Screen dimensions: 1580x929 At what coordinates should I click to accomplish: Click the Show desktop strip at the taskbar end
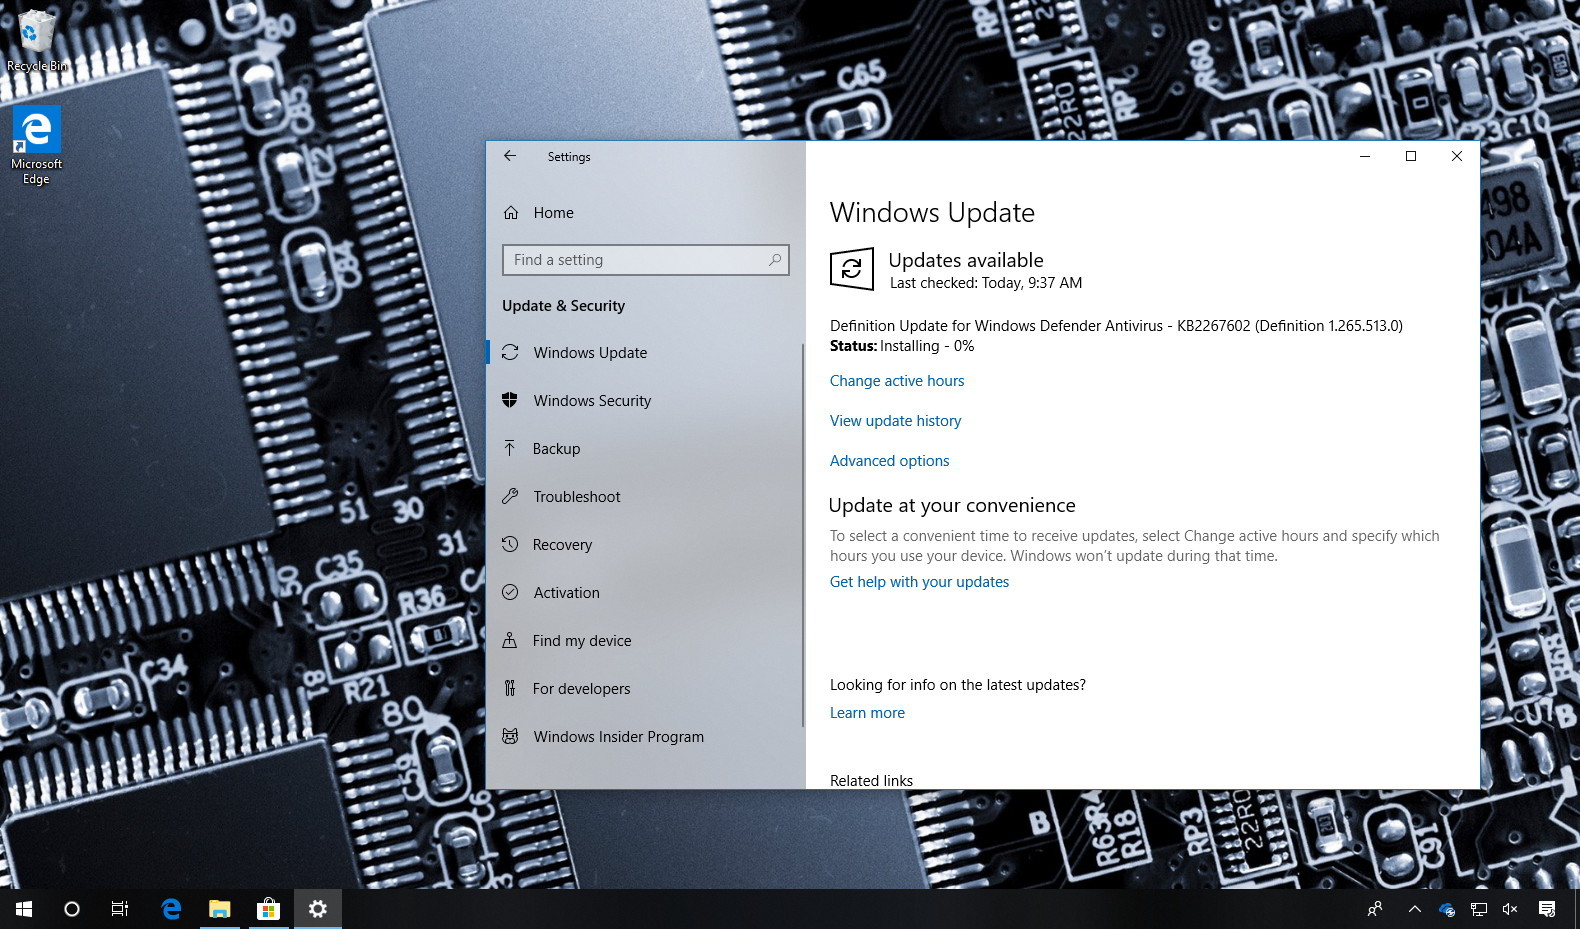(1576, 909)
